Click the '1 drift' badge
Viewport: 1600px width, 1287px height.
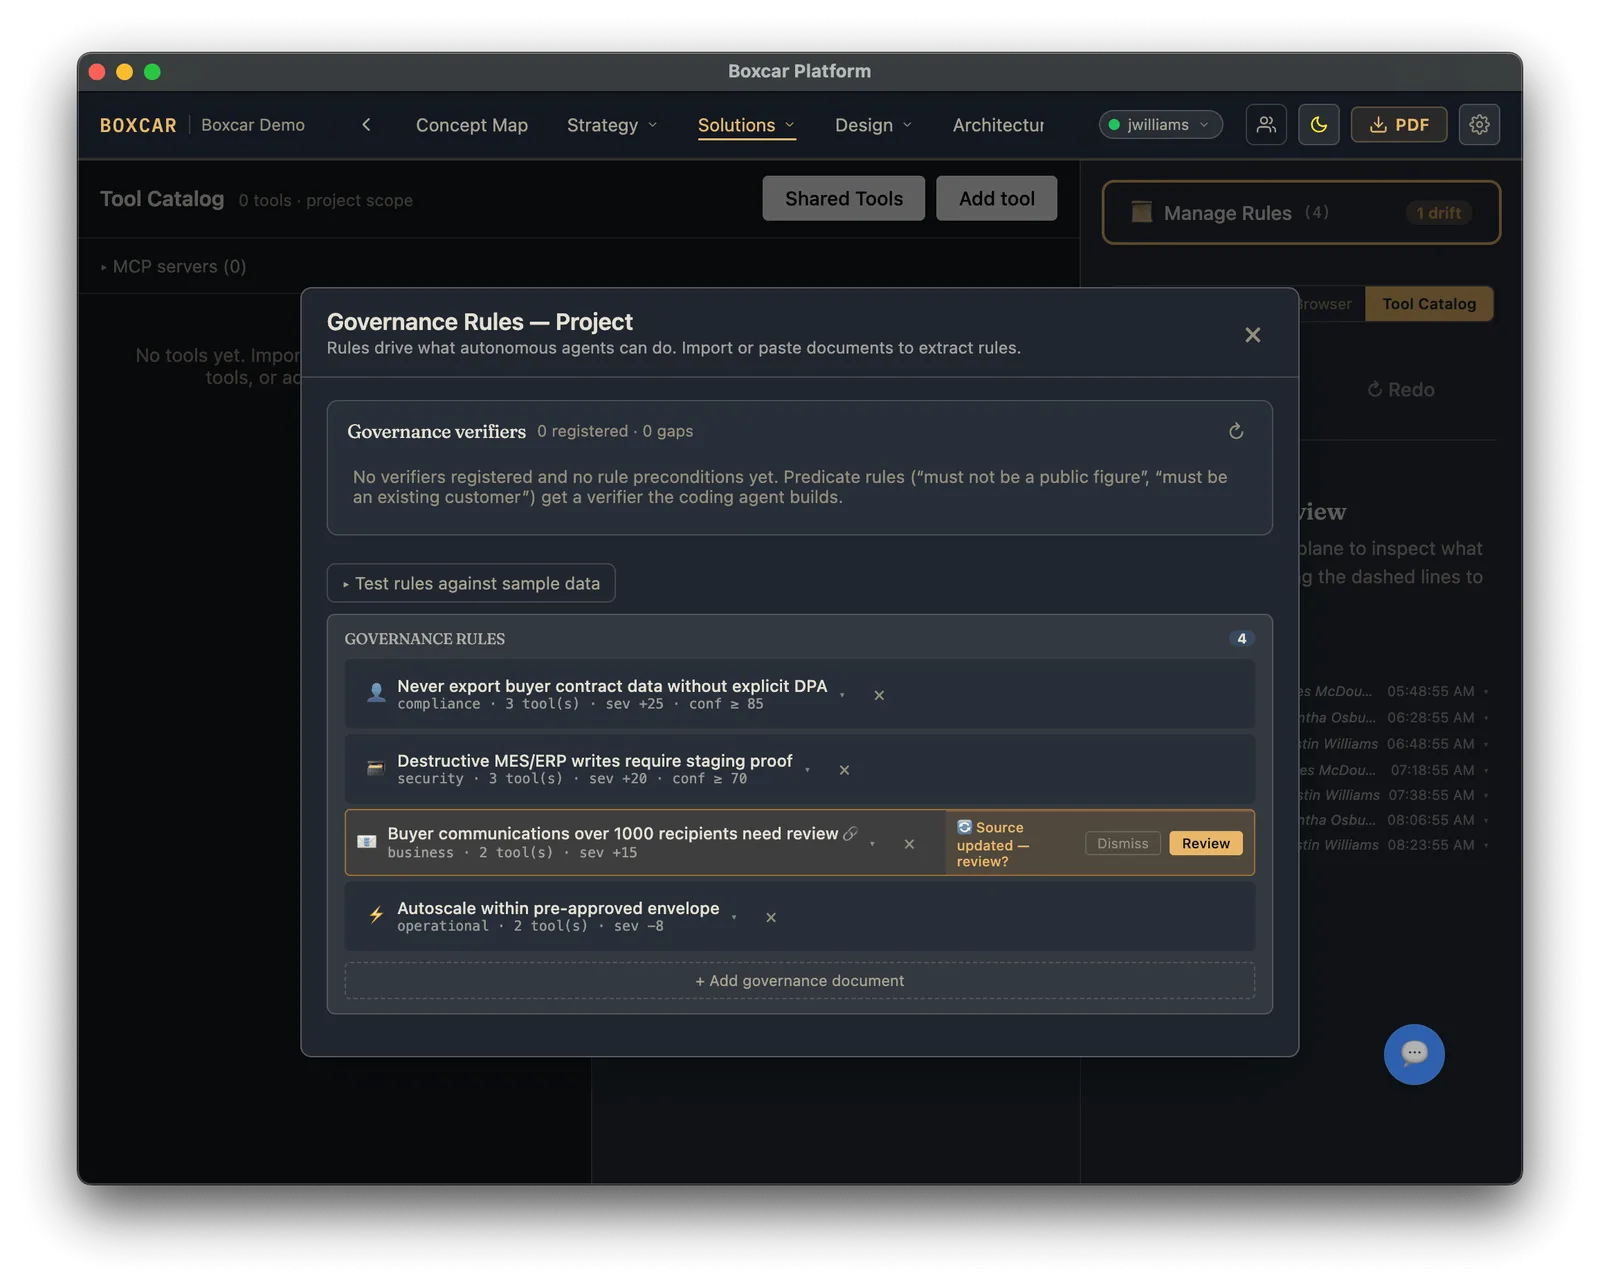1438,212
